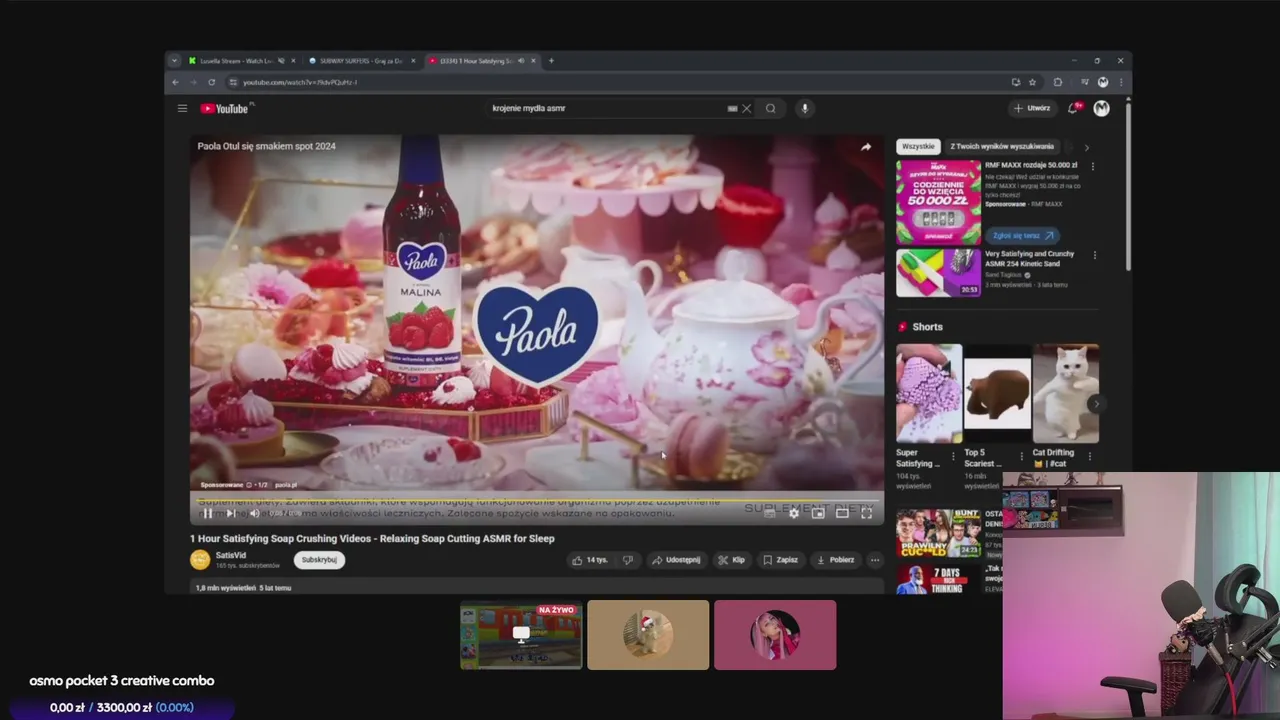Open the Cat Drifting short
1280x720 pixels.
pos(1065,394)
